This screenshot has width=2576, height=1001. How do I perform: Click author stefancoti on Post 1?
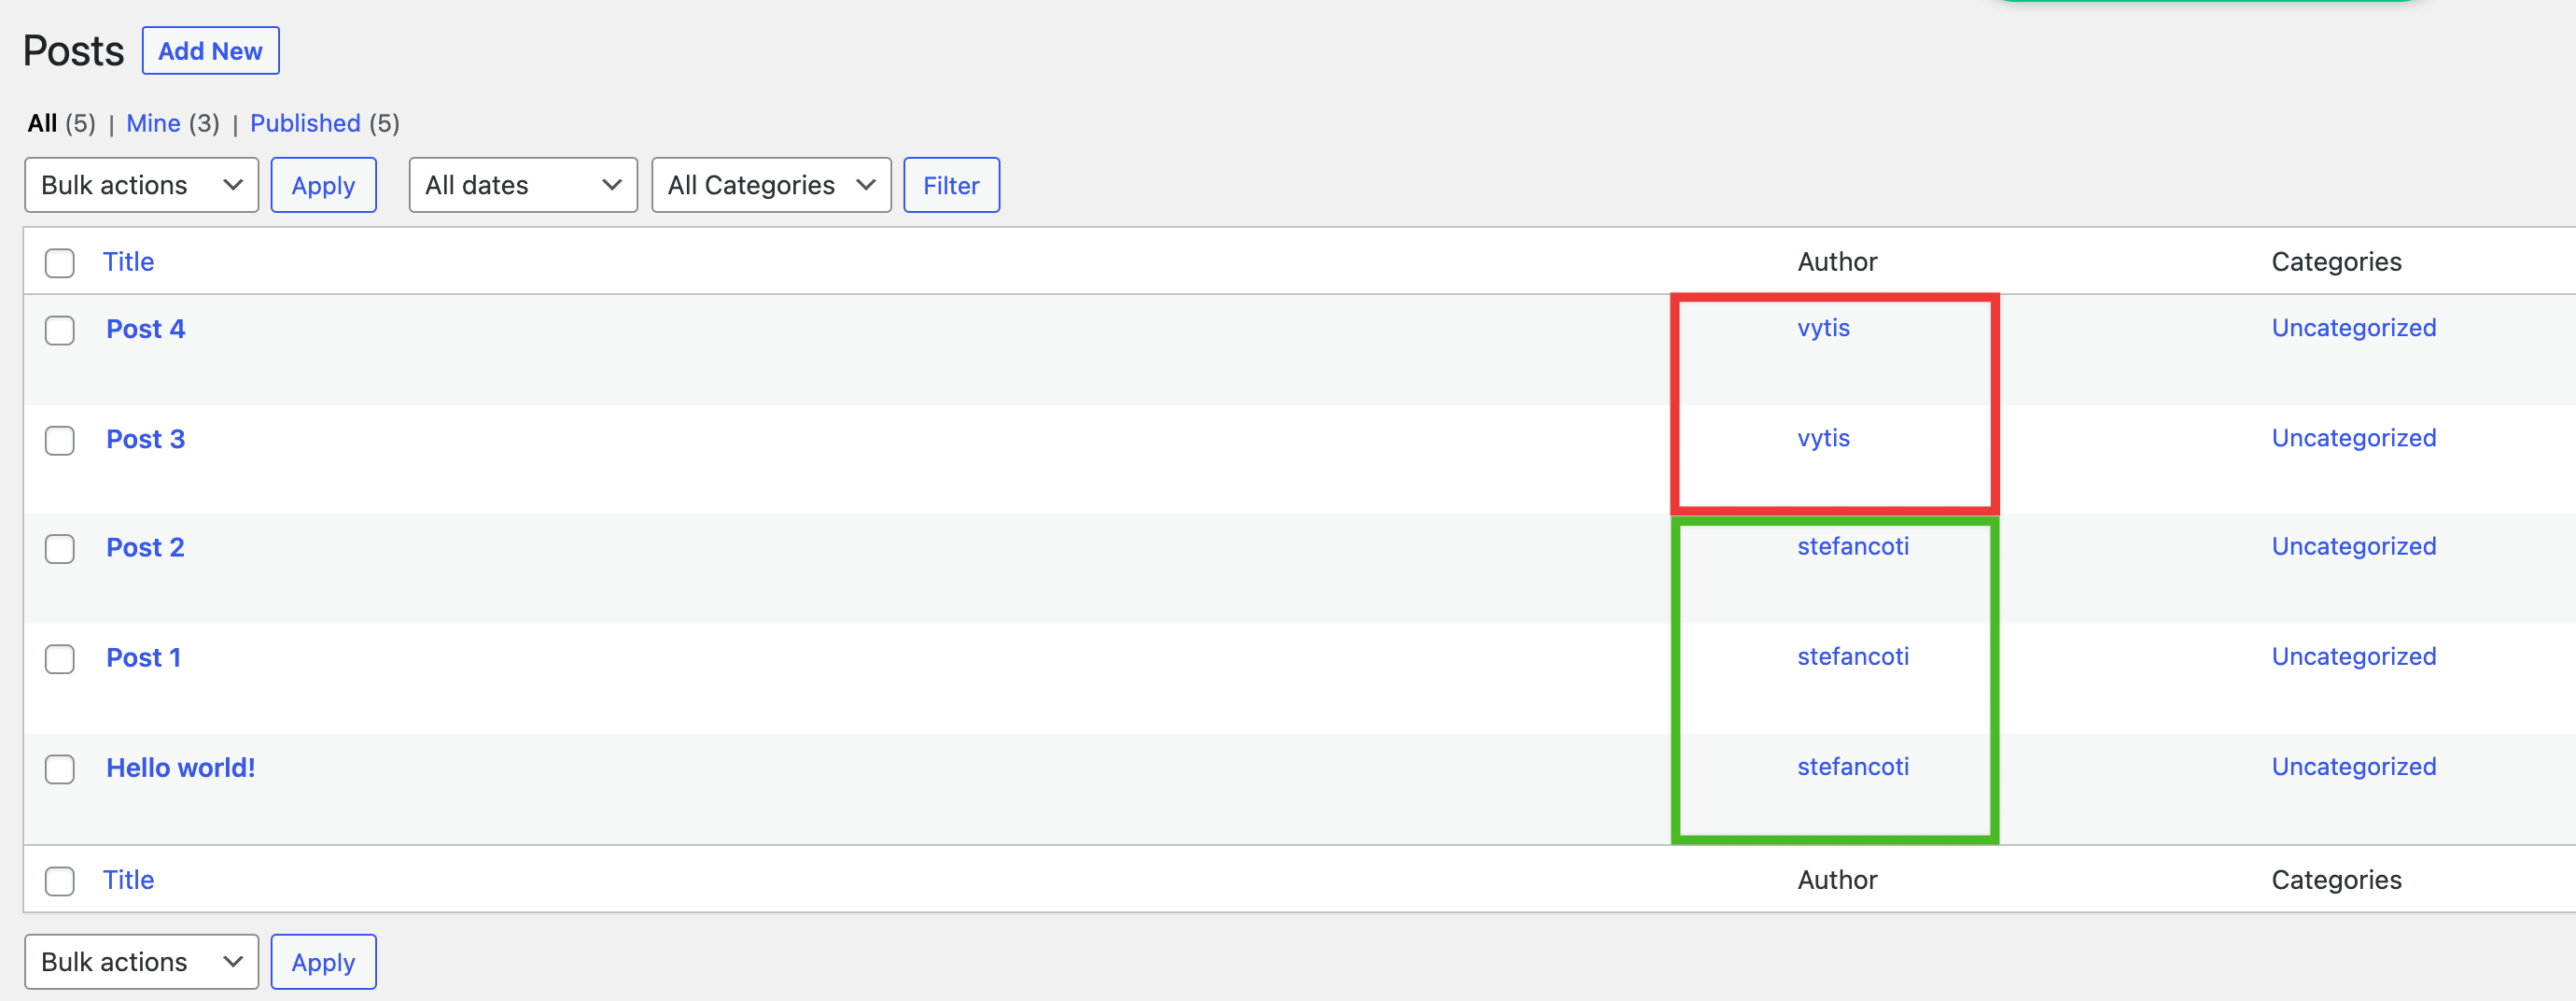[x=1852, y=656]
